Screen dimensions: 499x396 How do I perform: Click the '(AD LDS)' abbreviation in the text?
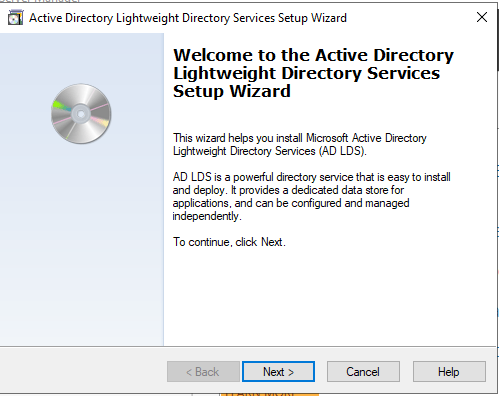(x=342, y=151)
